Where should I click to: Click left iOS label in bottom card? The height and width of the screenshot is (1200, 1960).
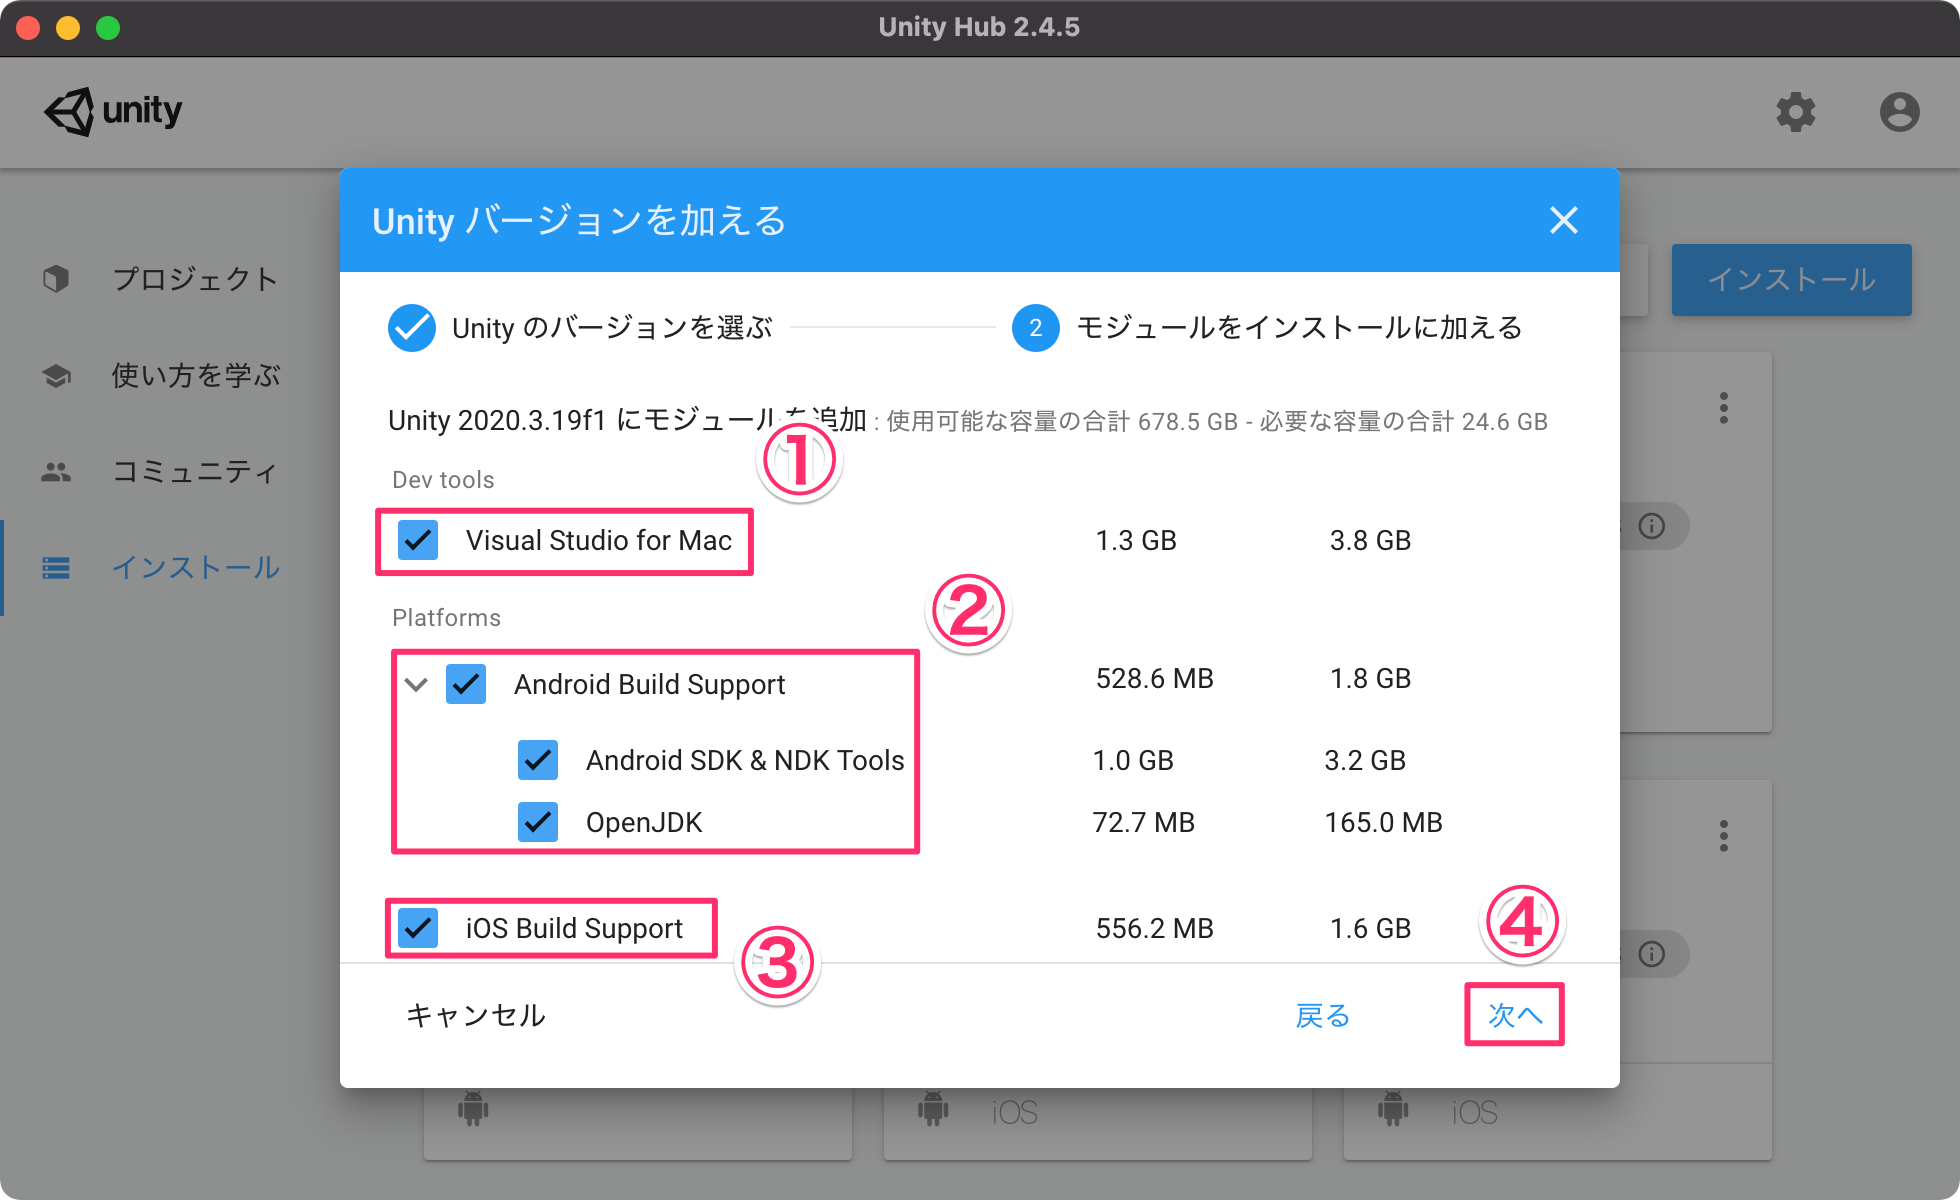point(1015,1112)
